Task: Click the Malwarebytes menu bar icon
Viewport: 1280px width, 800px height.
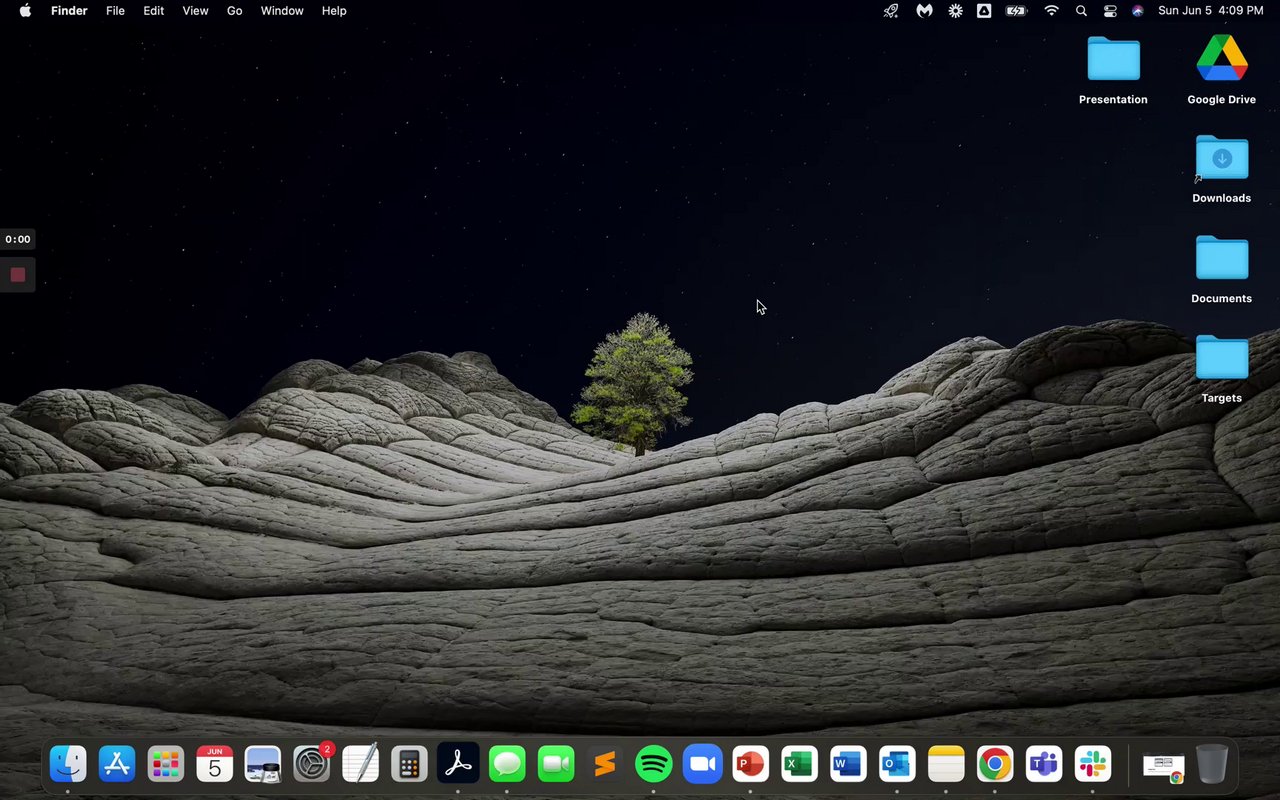Action: point(925,11)
